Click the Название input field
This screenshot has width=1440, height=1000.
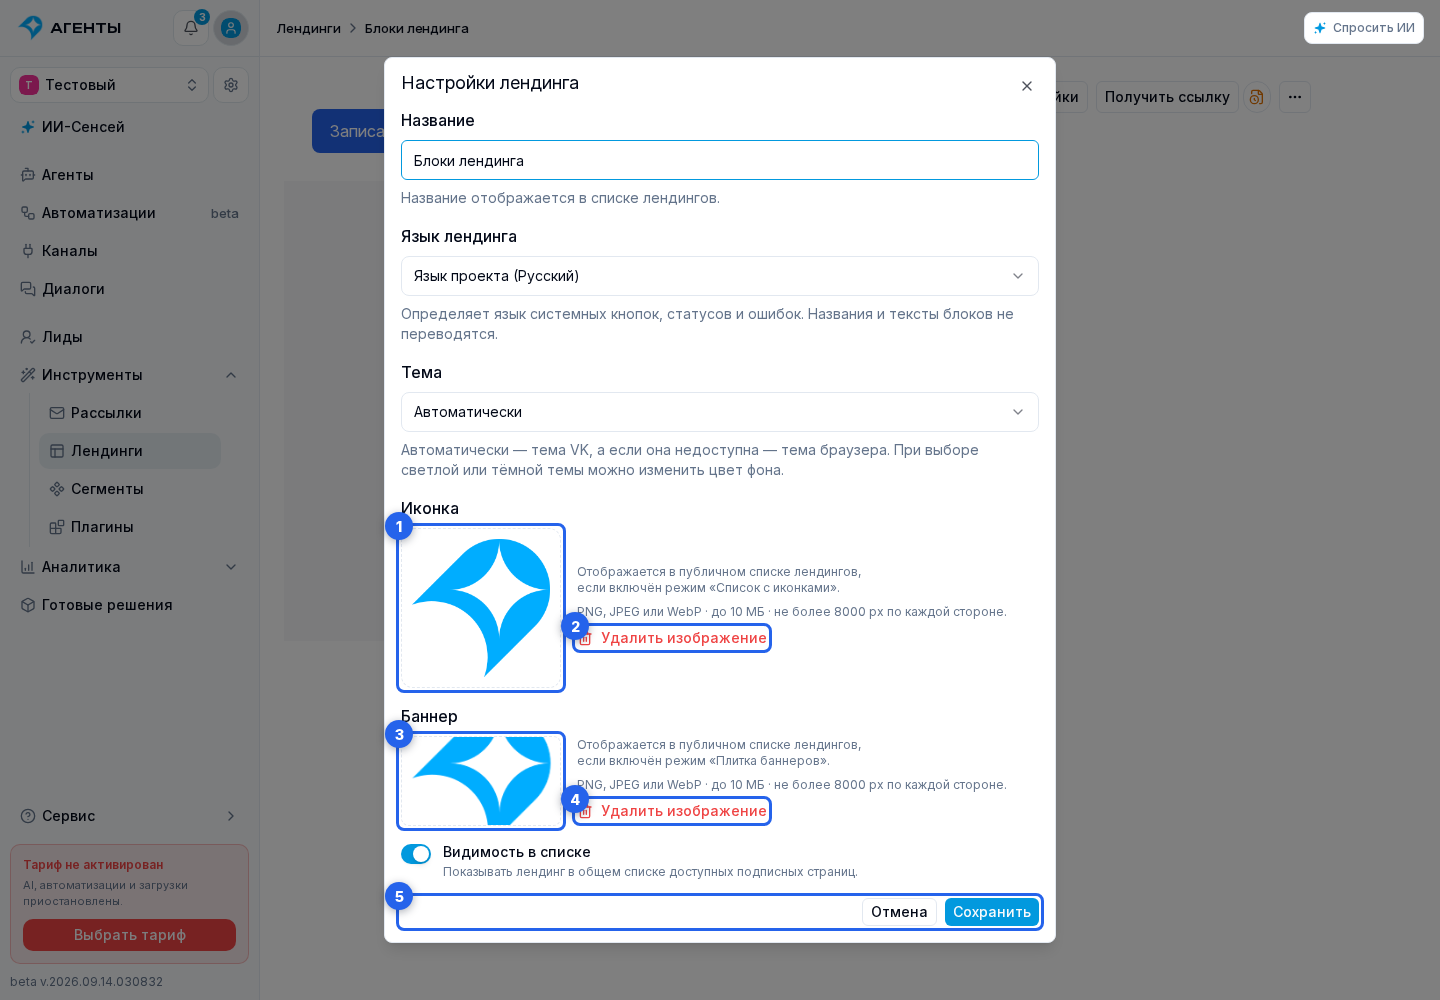click(720, 160)
